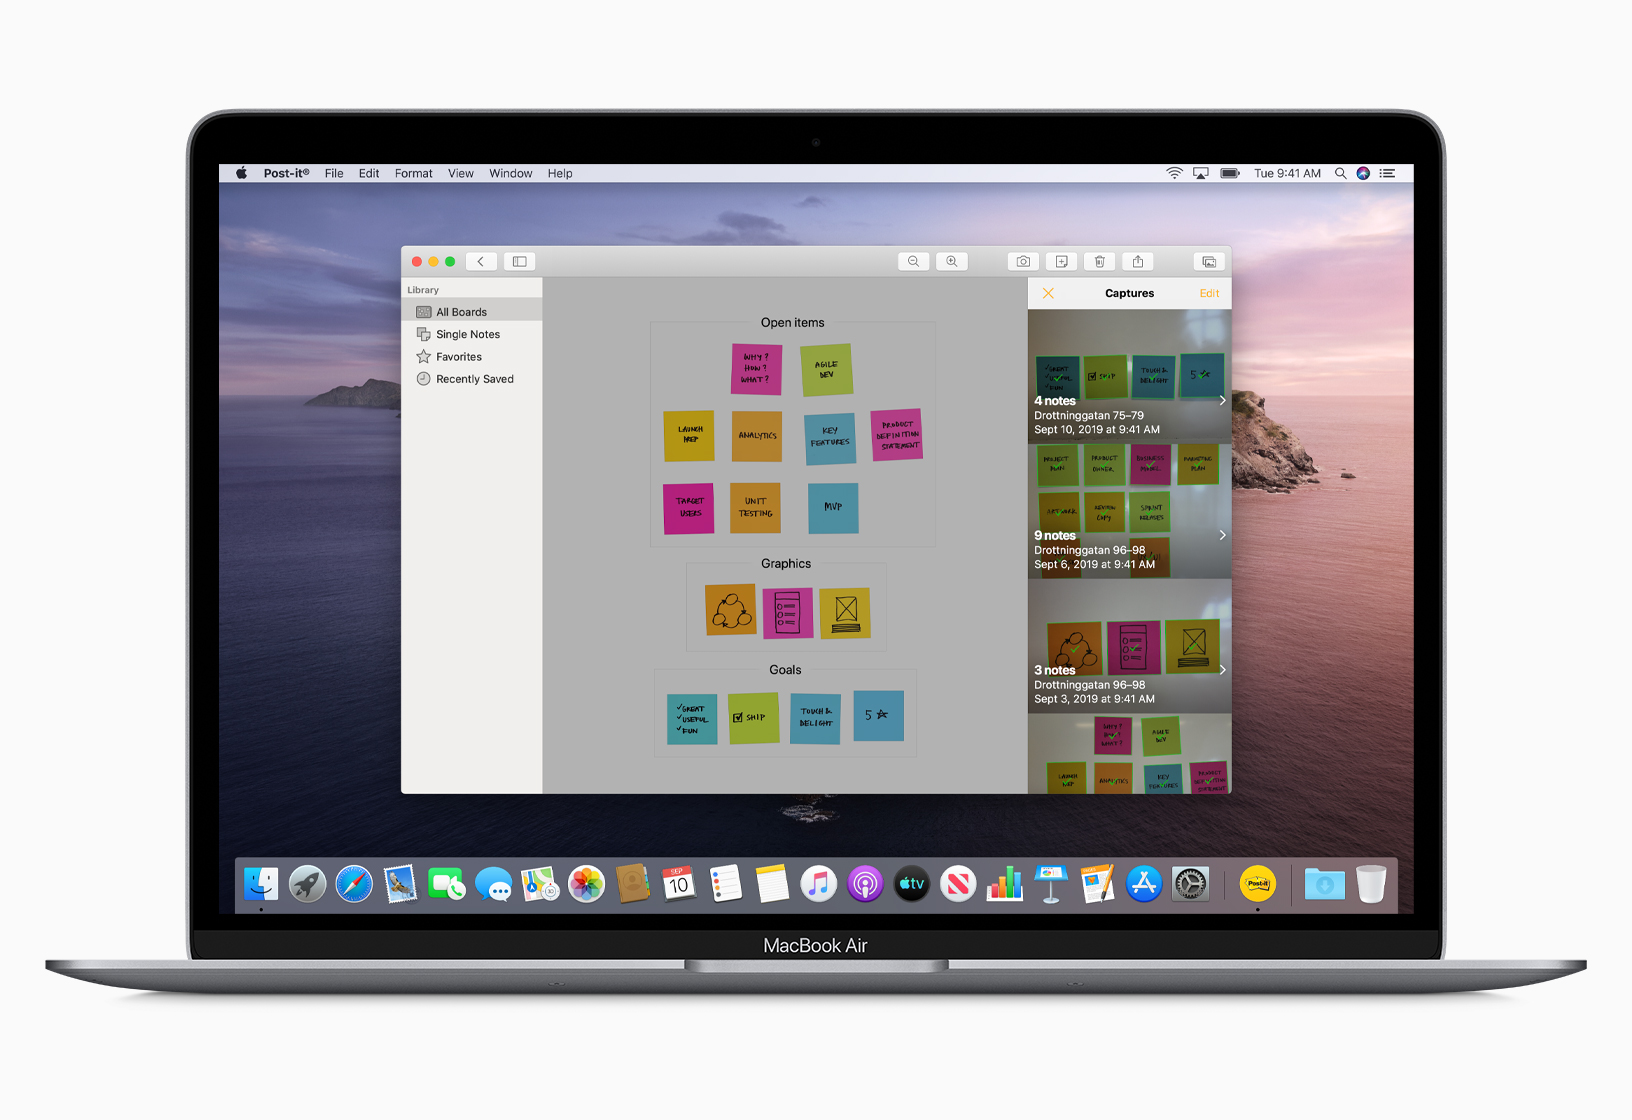Capture notes with the camera tool
Viewport: 1632px width, 1120px height.
pos(1023,261)
